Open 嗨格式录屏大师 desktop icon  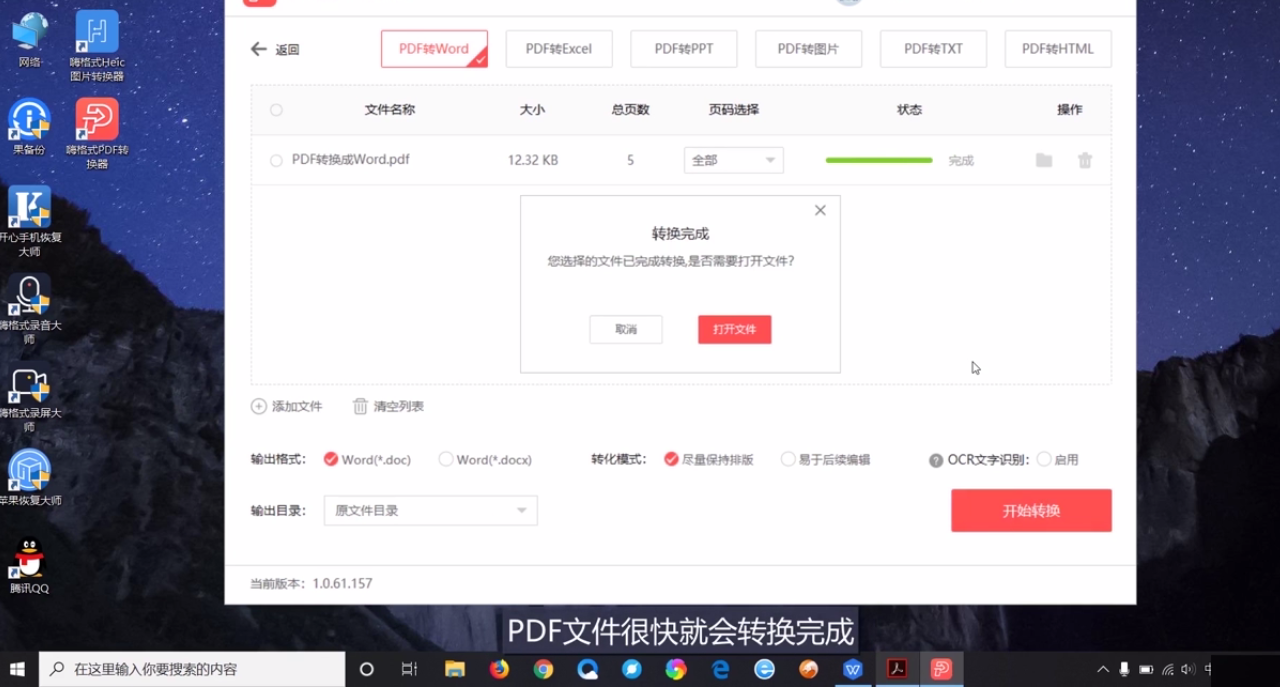(x=29, y=398)
